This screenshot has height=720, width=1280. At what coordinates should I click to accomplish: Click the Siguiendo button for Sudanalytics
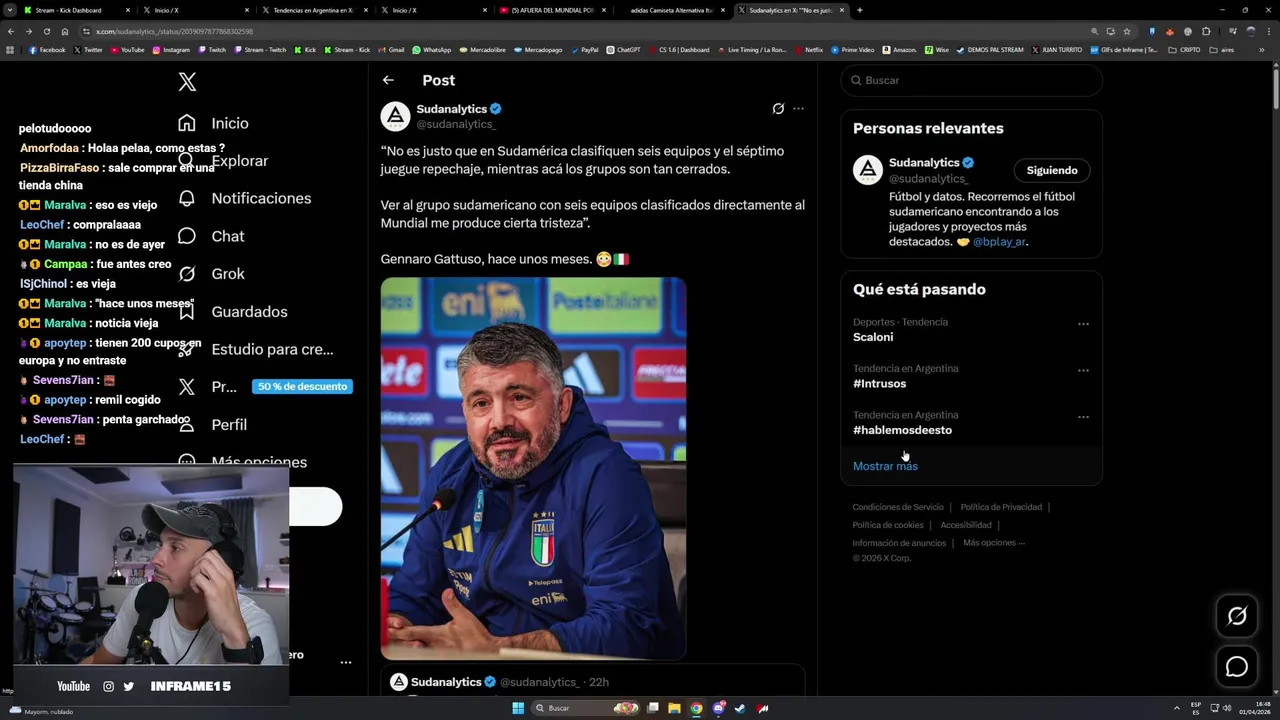point(1052,170)
